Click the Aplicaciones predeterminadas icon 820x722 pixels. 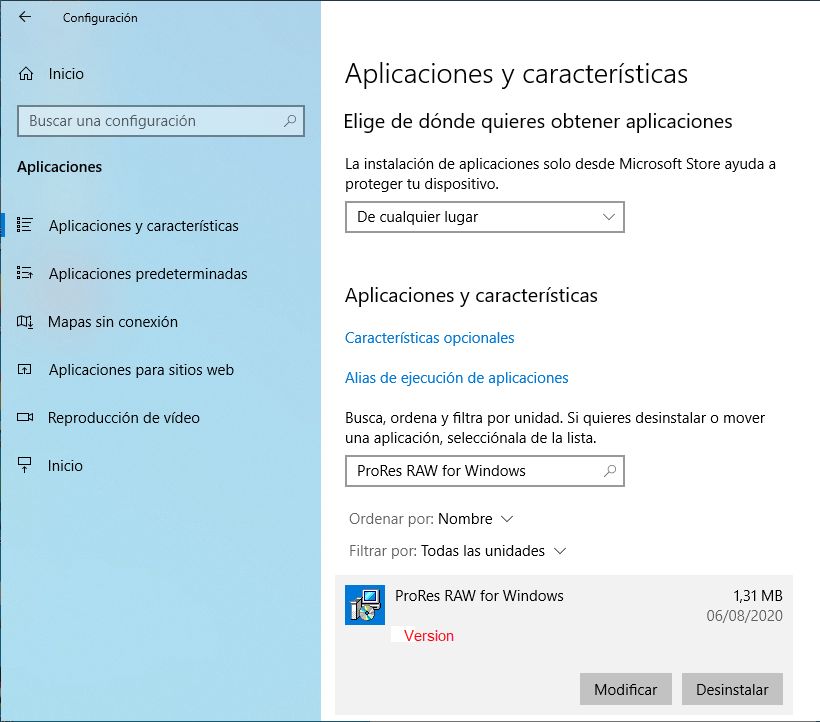pos(25,273)
